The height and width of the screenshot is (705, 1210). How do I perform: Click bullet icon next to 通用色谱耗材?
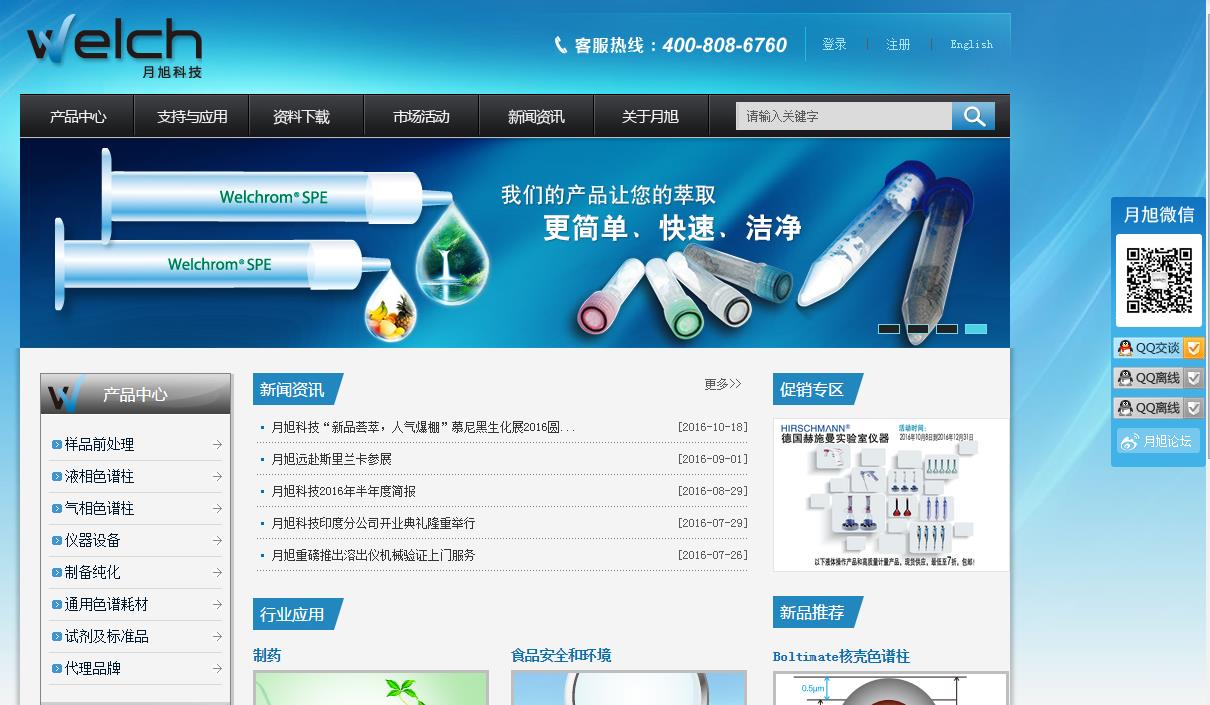point(57,604)
